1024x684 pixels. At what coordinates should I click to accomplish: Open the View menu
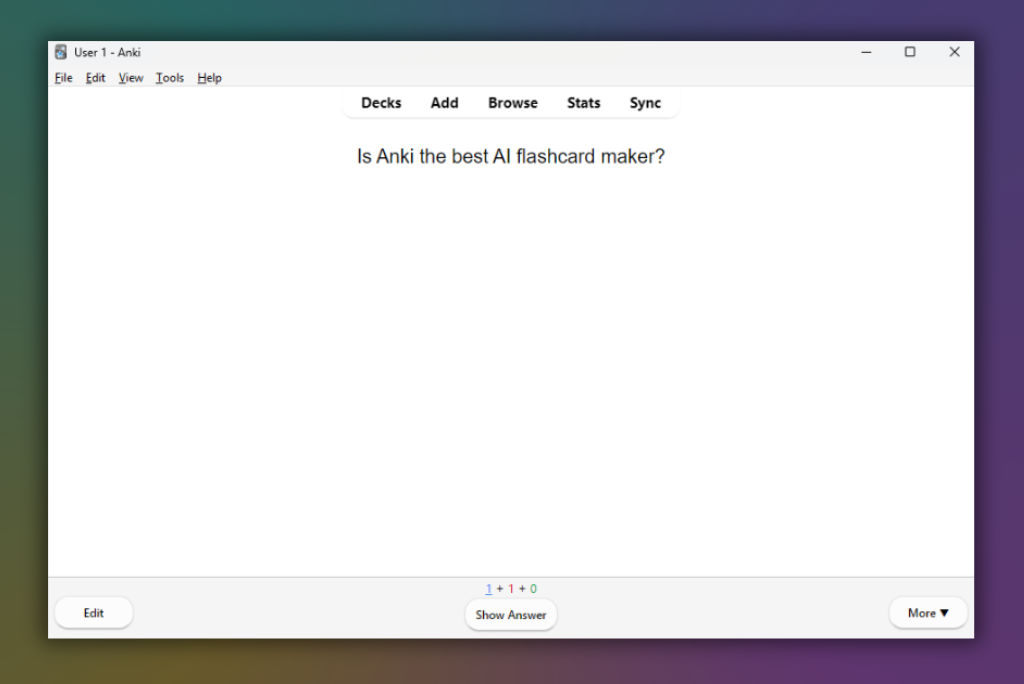pyautogui.click(x=130, y=77)
